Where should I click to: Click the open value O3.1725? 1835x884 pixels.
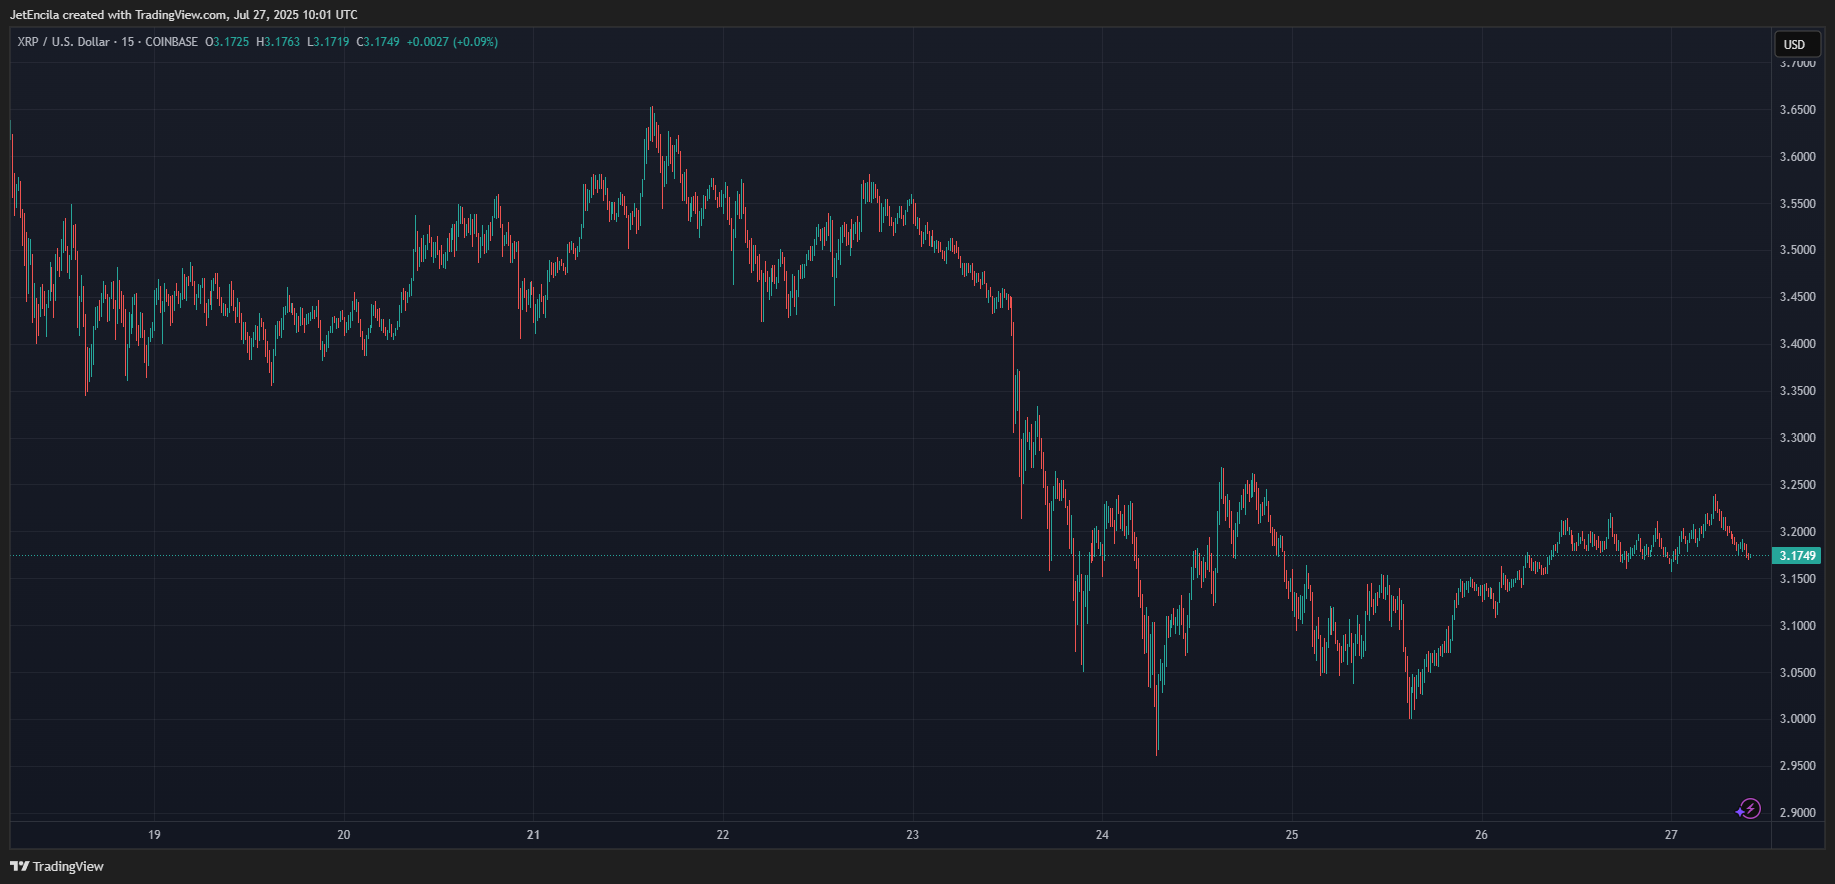coord(227,42)
